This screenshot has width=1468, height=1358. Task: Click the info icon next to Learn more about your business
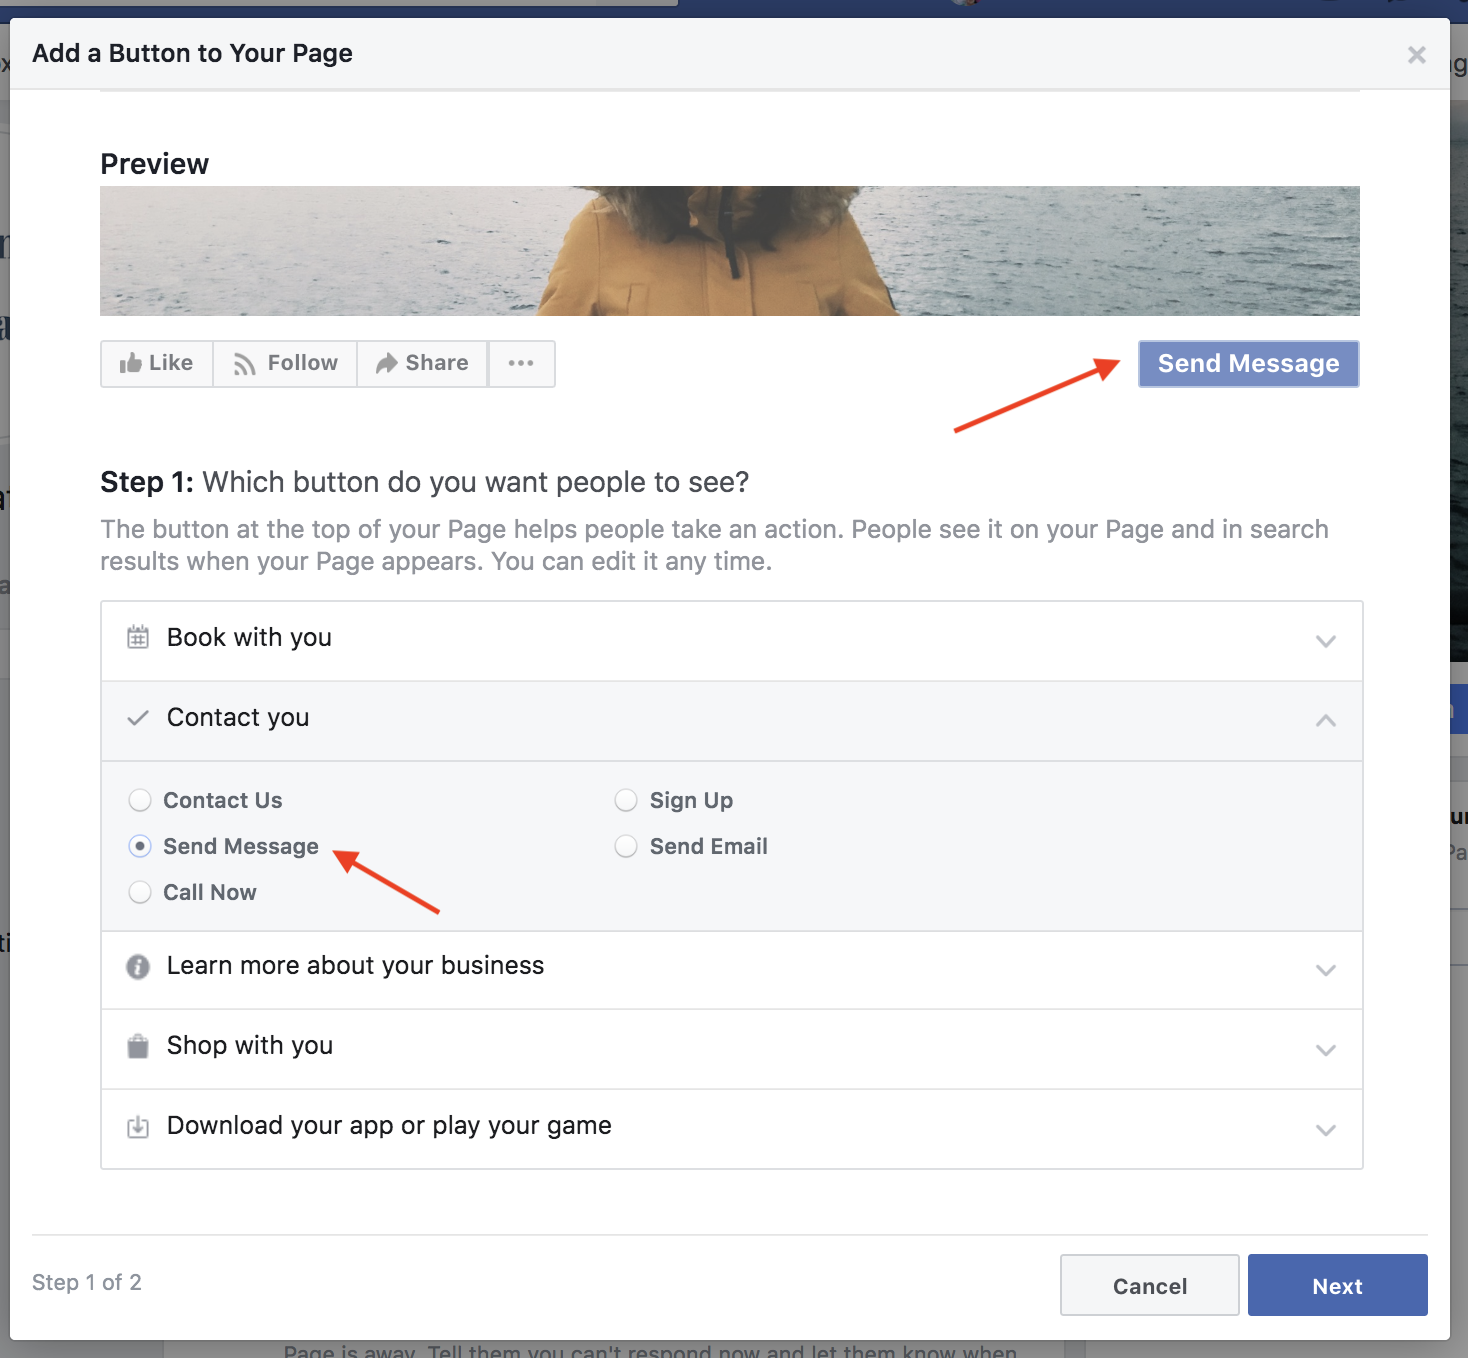(x=138, y=967)
